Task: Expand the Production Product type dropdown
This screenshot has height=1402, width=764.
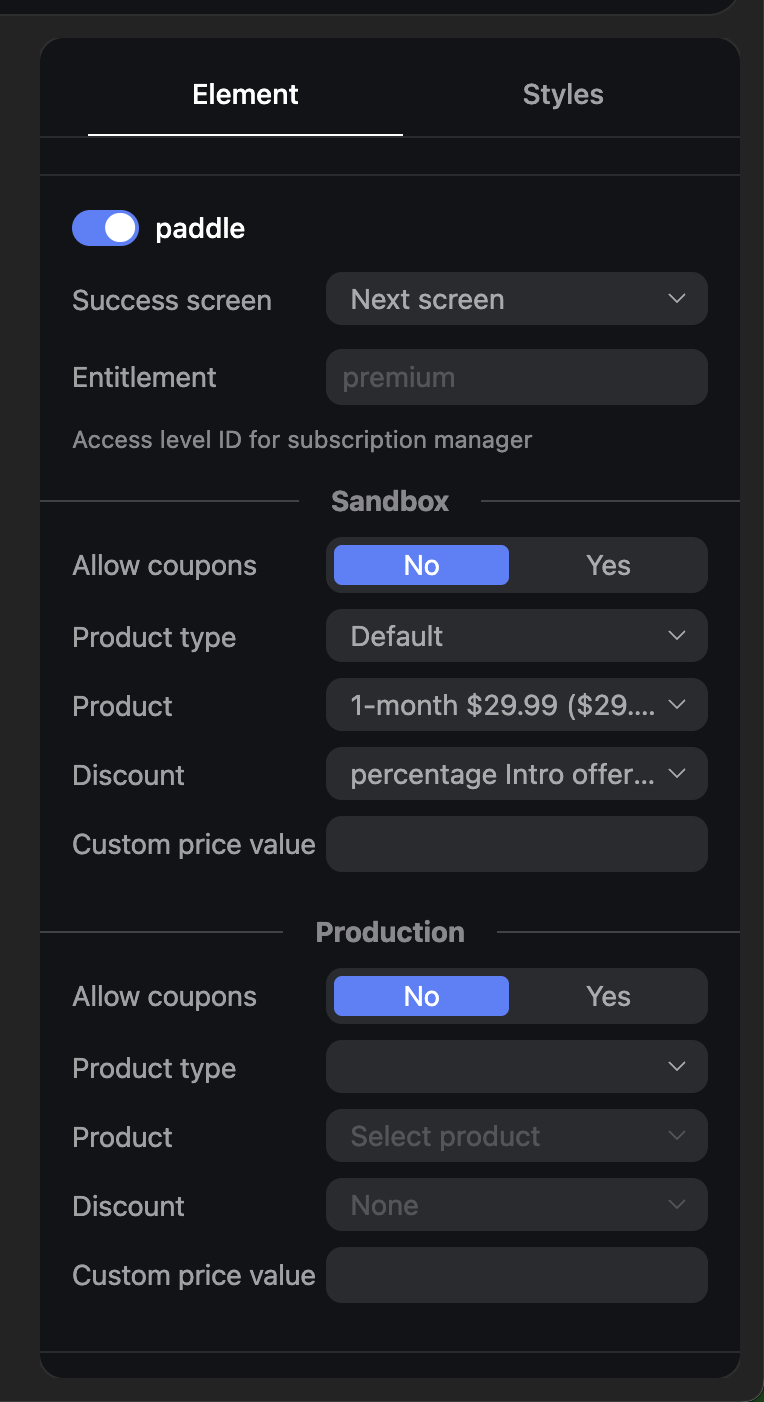Action: pyautogui.click(x=516, y=1067)
